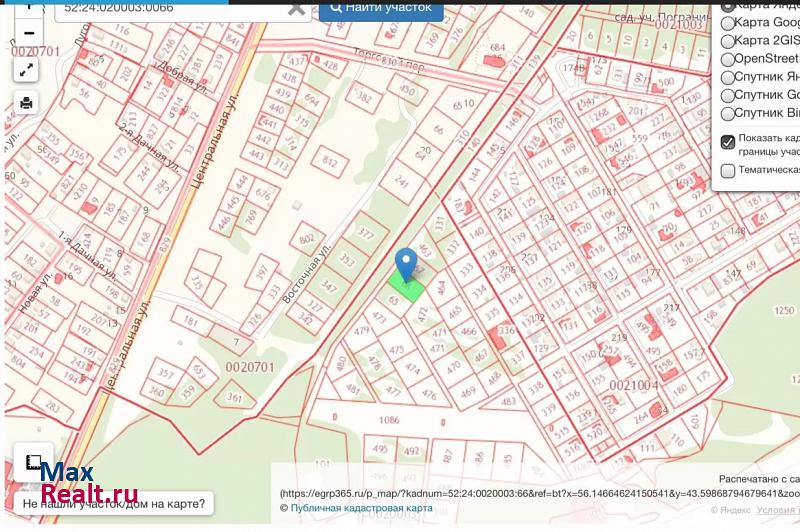Select the 'Карта 2GIS' radio option

(x=727, y=41)
